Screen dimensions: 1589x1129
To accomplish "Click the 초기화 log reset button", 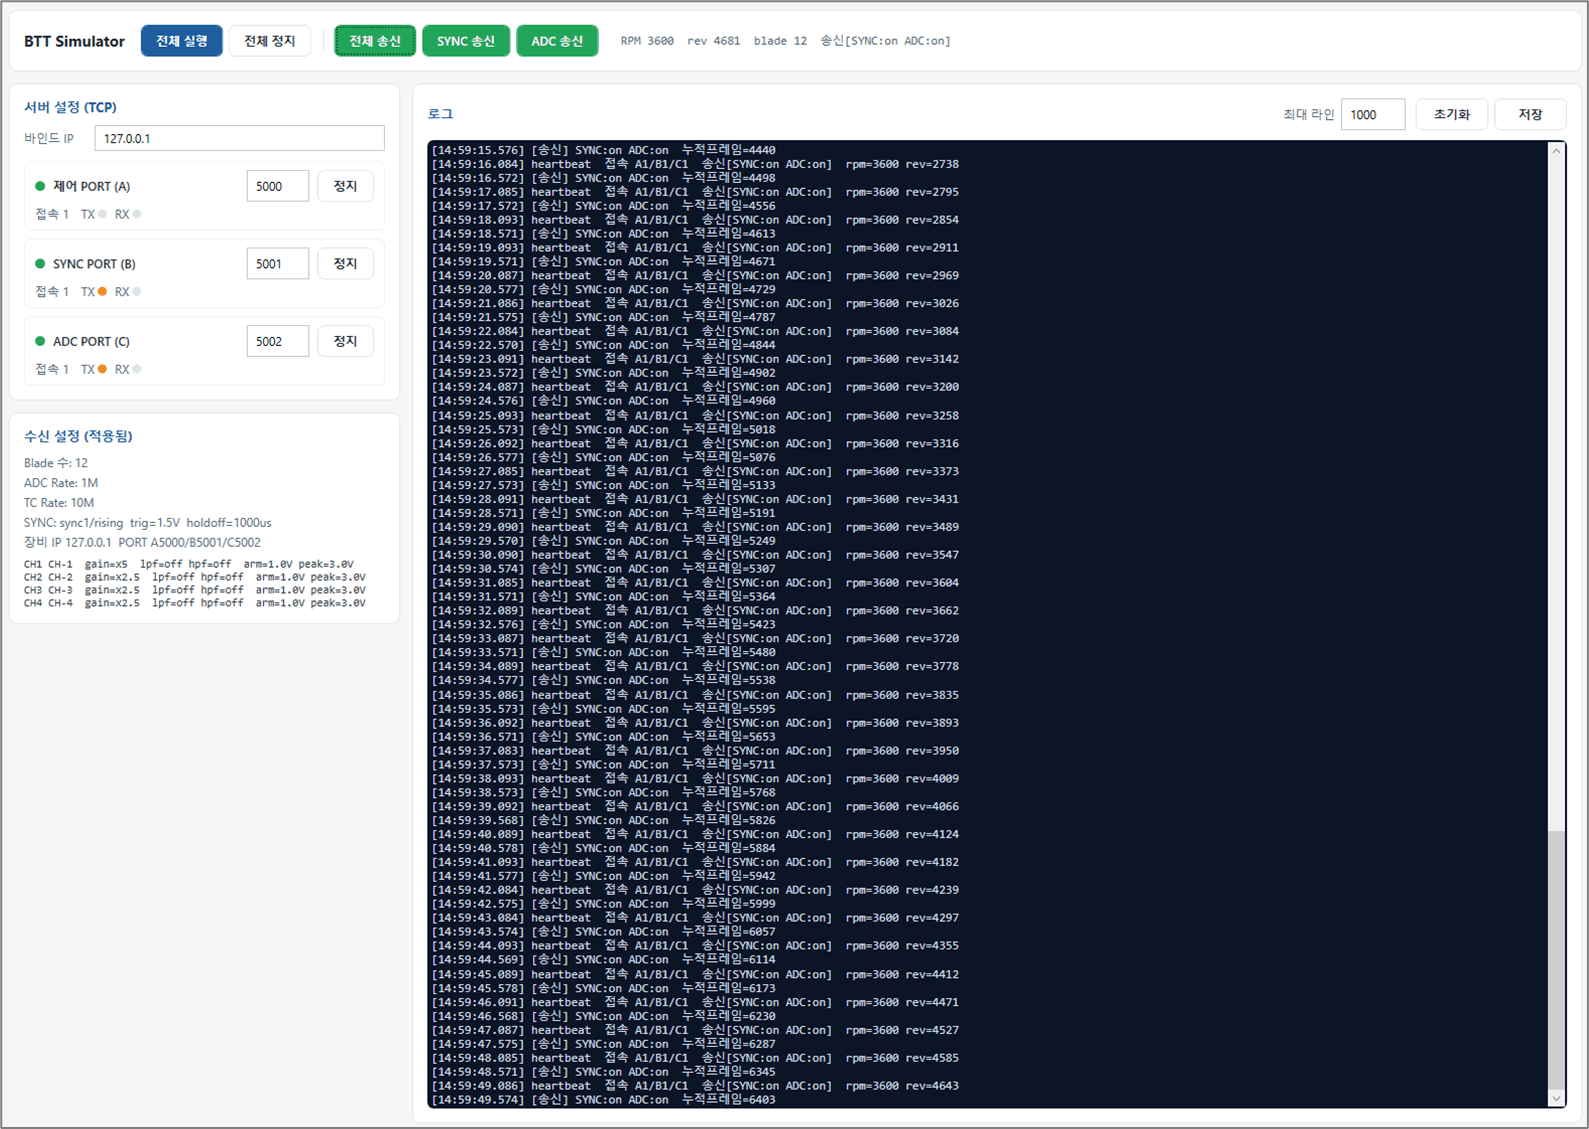I will coord(1451,115).
